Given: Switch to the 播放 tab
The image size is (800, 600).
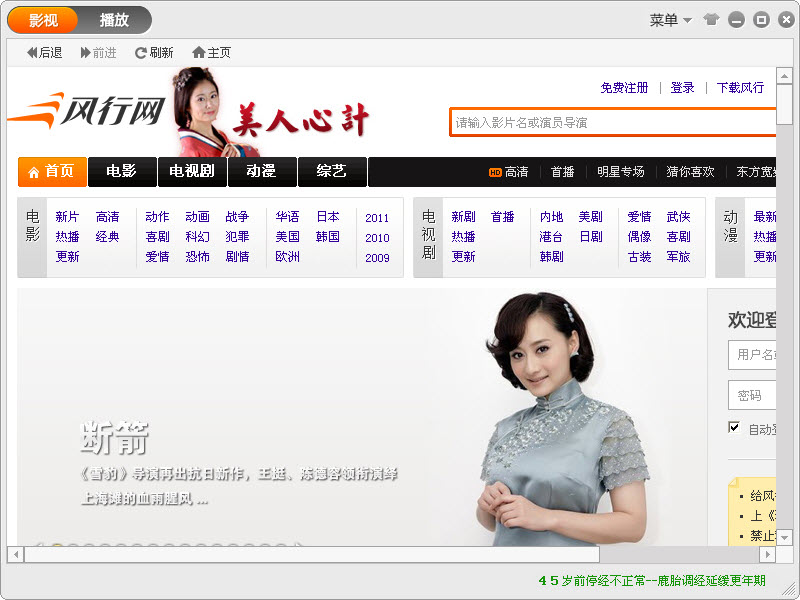Looking at the screenshot, I should coord(114,20).
